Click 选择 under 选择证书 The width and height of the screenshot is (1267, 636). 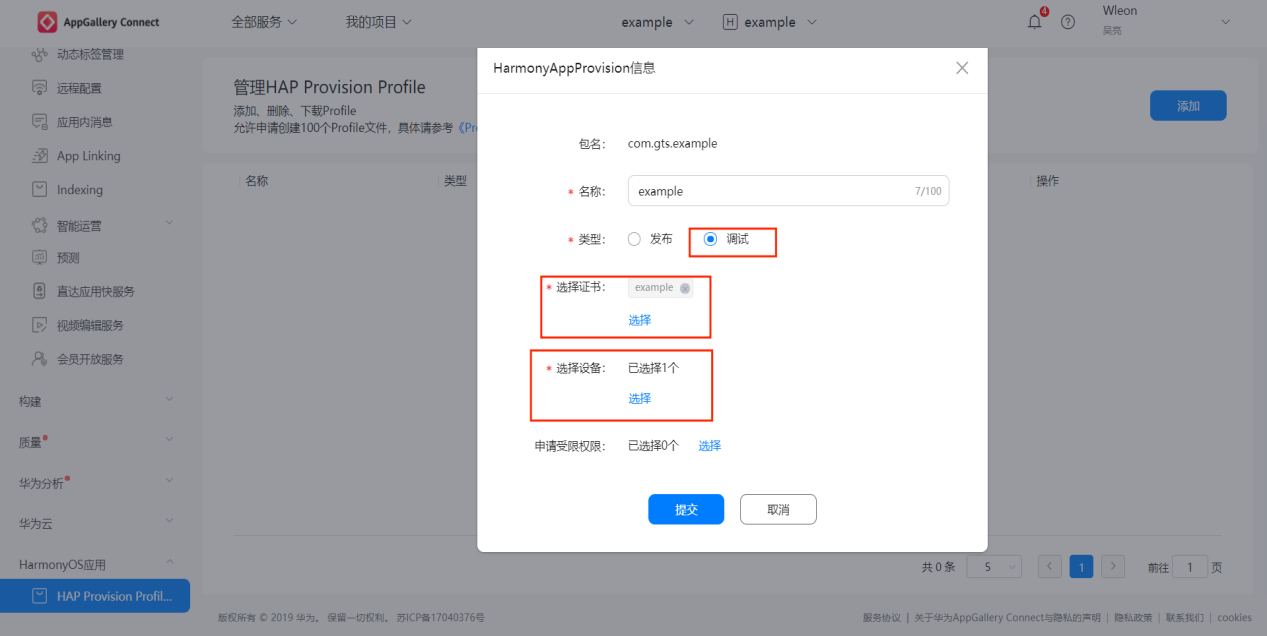pyautogui.click(x=640, y=320)
